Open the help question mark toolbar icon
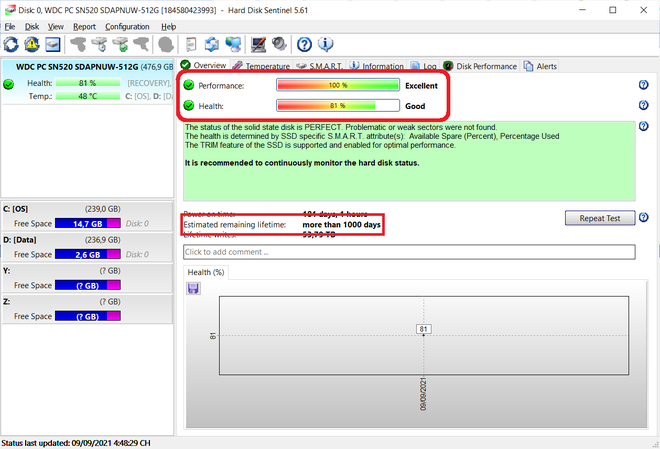Screen dimensions: 660x449 click(x=305, y=44)
